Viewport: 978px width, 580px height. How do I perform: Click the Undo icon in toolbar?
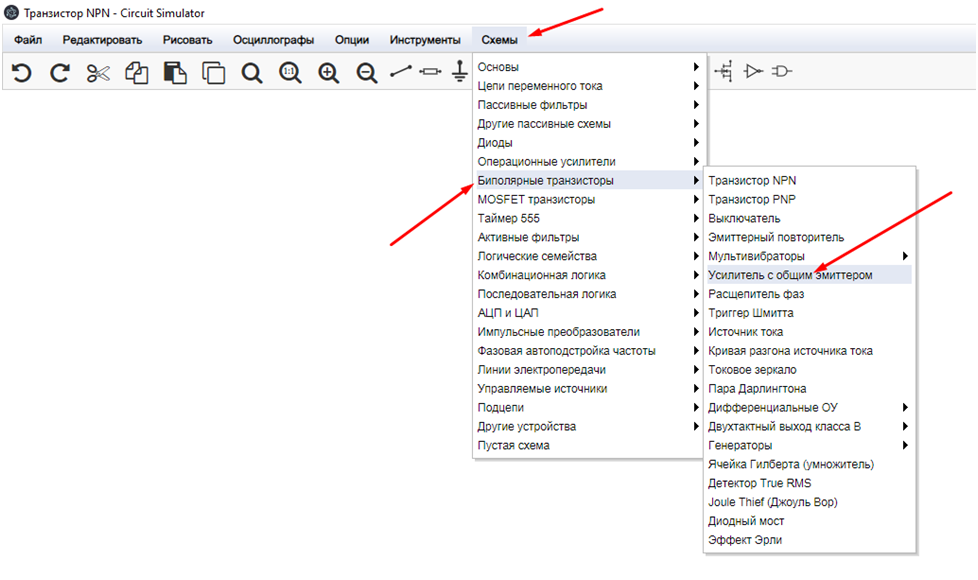point(21,73)
